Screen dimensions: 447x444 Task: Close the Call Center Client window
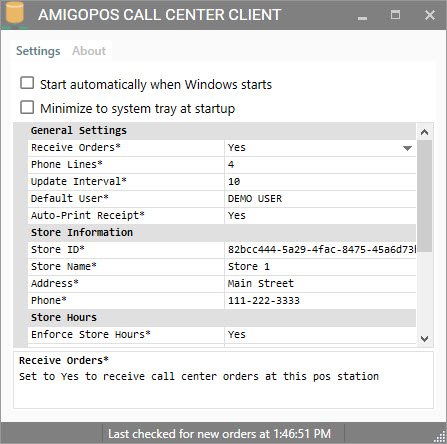click(x=430, y=15)
